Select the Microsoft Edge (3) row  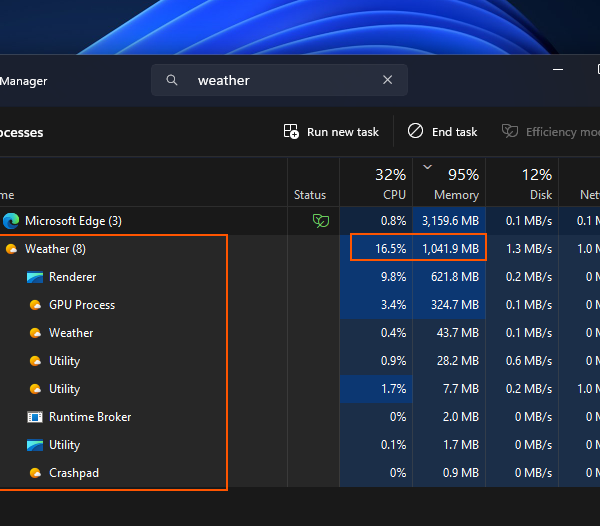click(x=300, y=221)
